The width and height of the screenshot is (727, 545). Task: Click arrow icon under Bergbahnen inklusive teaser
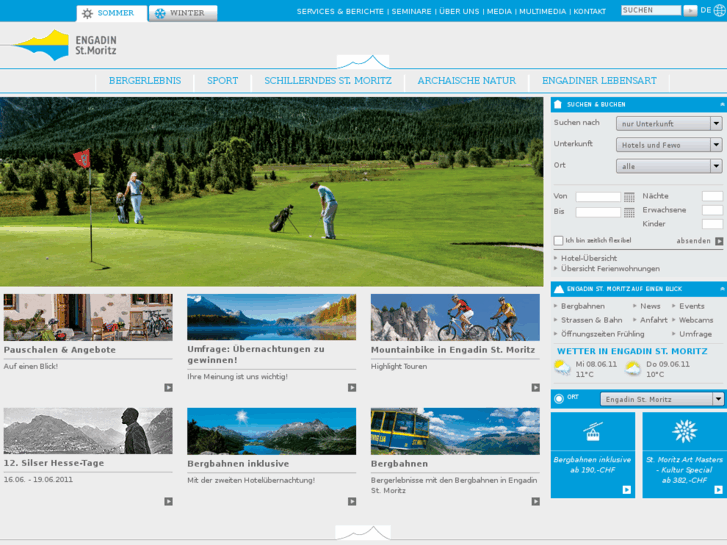point(352,501)
